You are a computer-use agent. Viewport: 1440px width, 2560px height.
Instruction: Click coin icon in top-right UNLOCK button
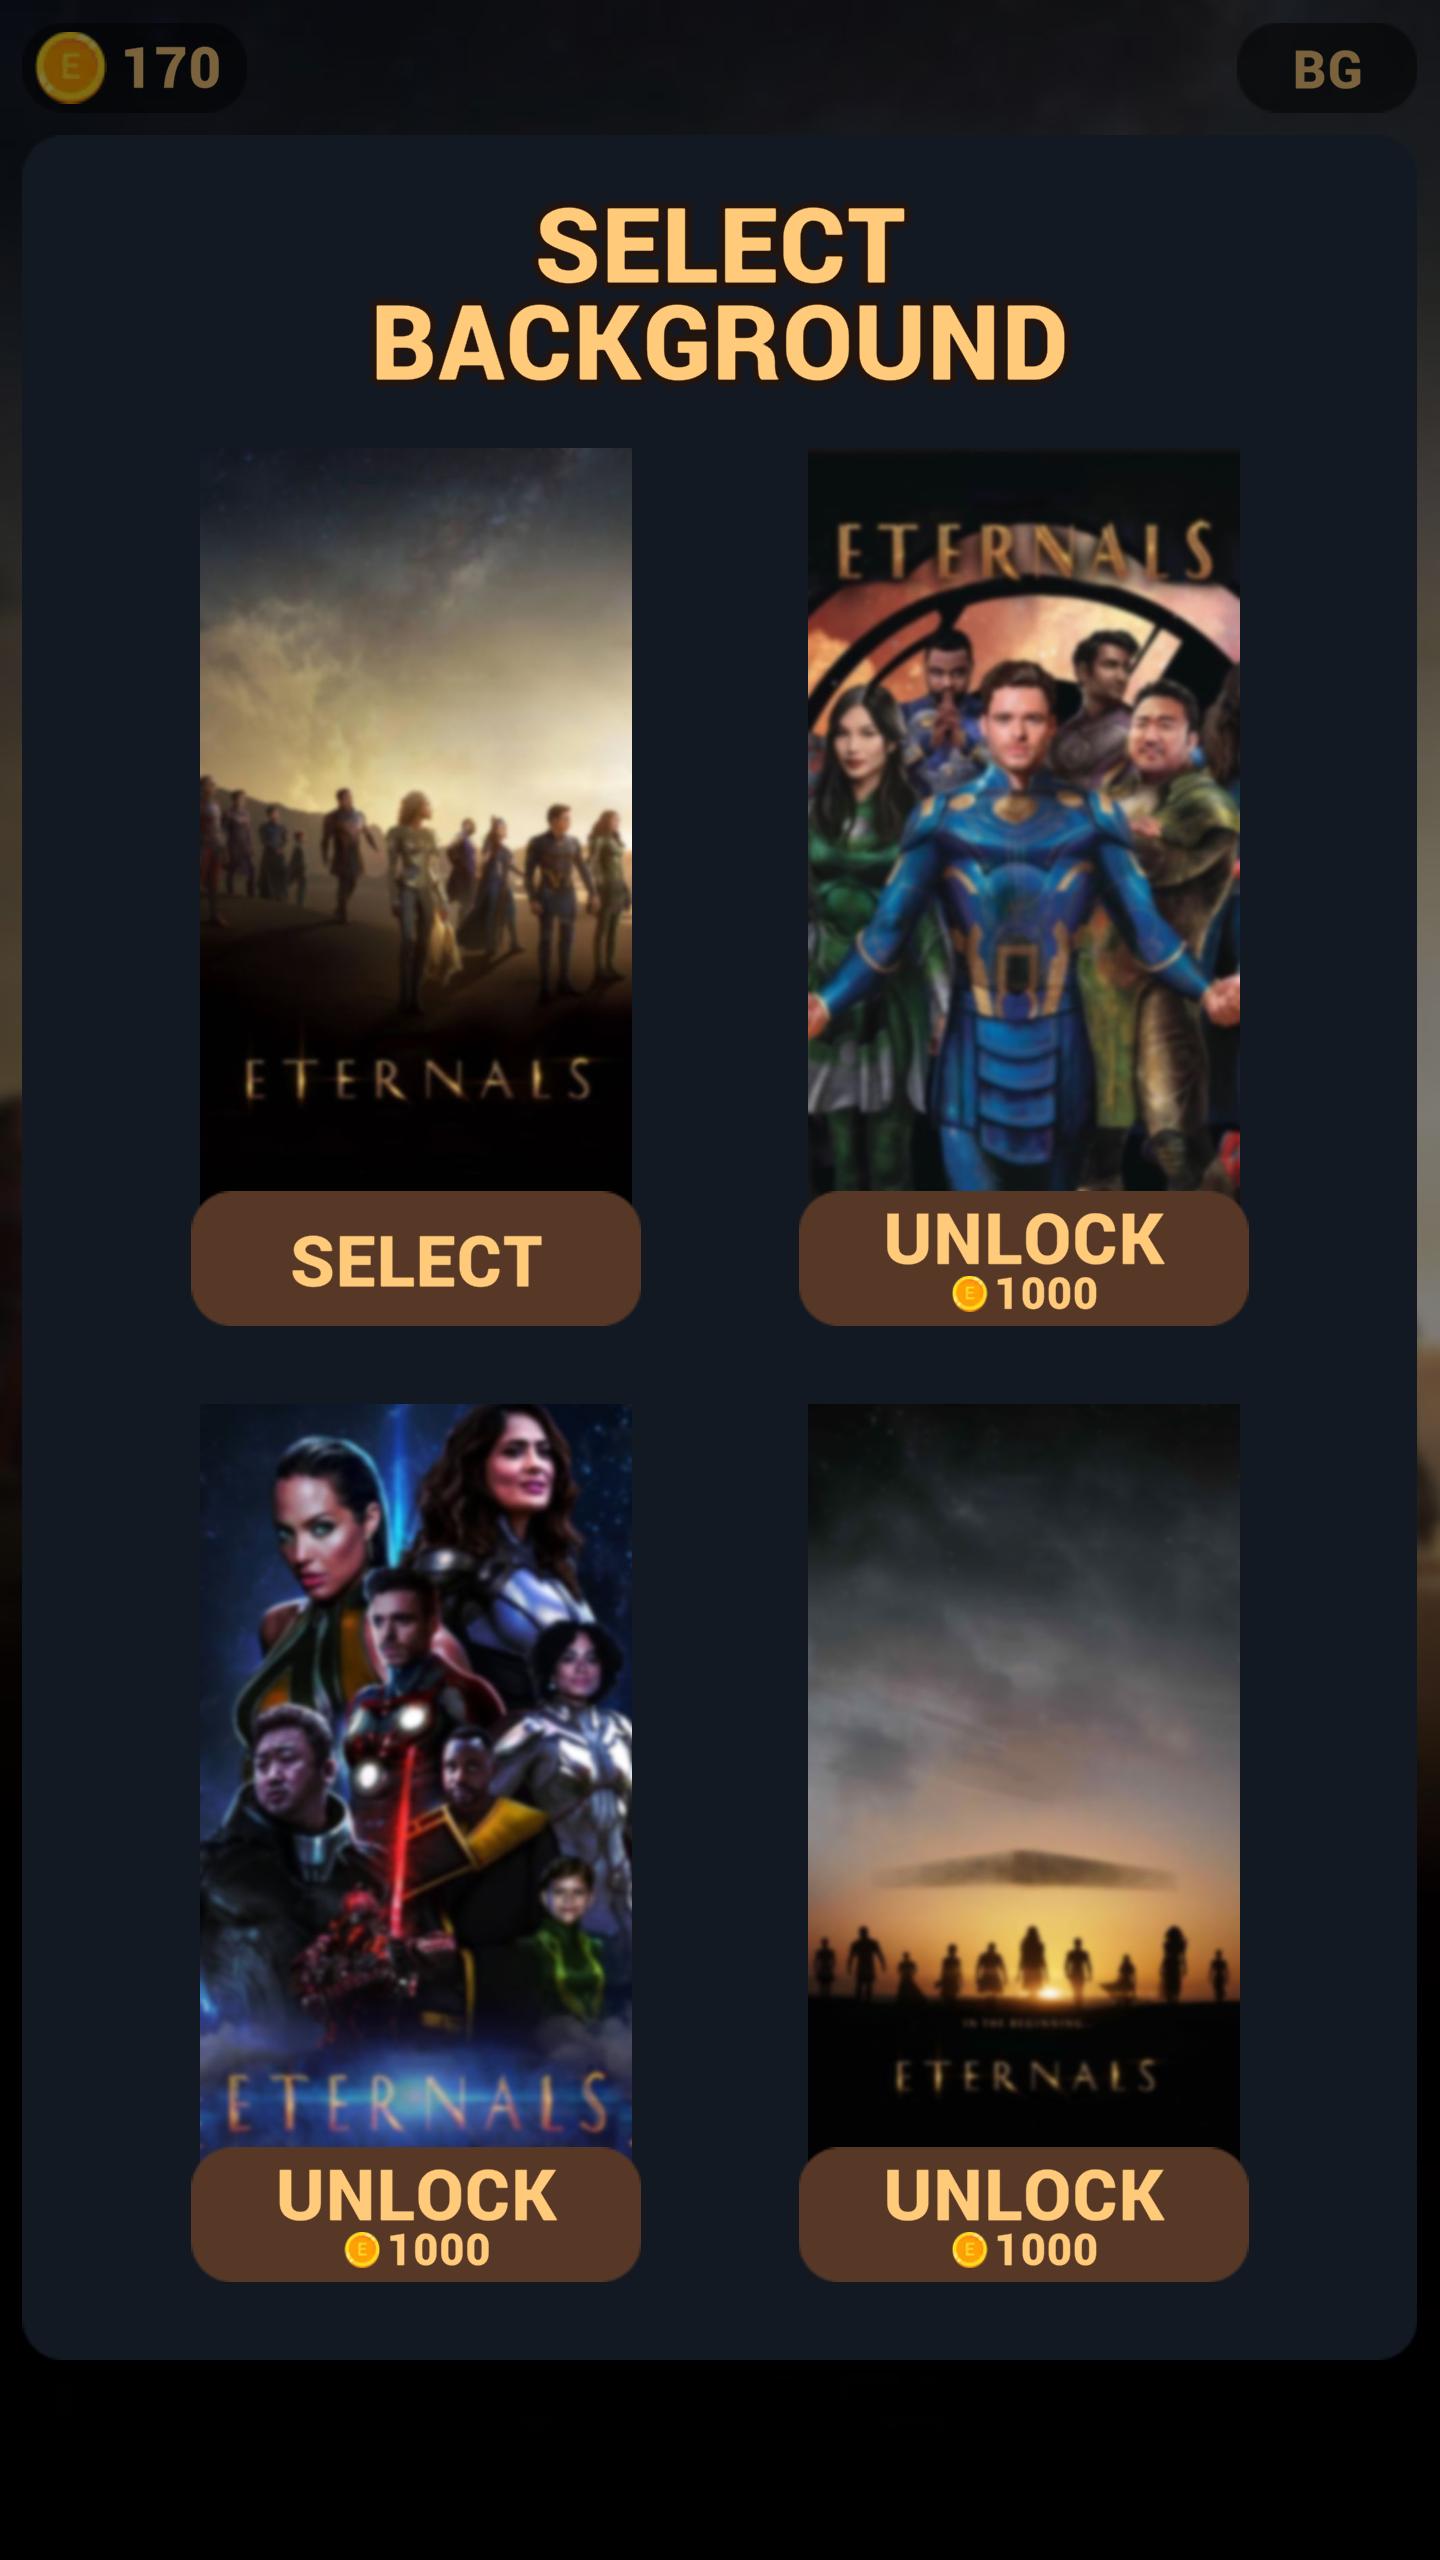[x=969, y=1294]
